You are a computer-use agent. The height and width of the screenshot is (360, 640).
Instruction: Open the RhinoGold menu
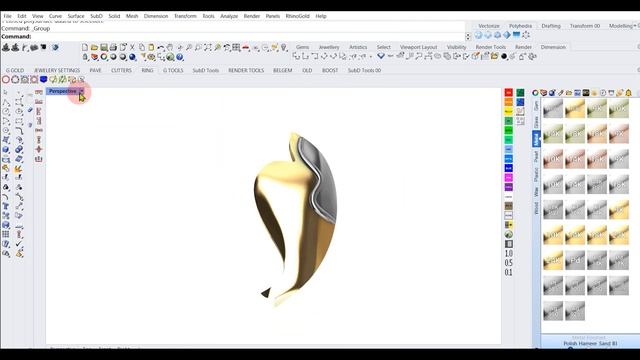298,16
